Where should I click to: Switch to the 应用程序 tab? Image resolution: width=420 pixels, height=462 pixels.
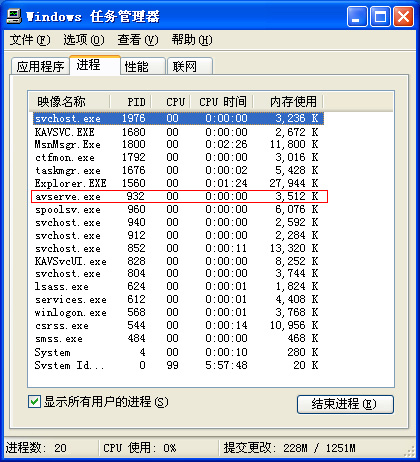(x=40, y=66)
